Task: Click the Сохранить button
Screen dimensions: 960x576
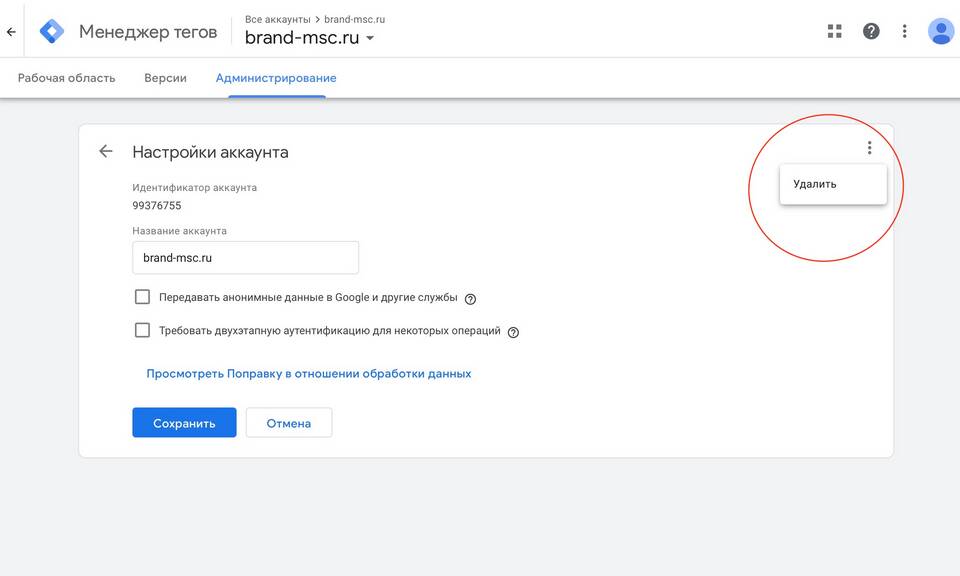Action: 184,423
